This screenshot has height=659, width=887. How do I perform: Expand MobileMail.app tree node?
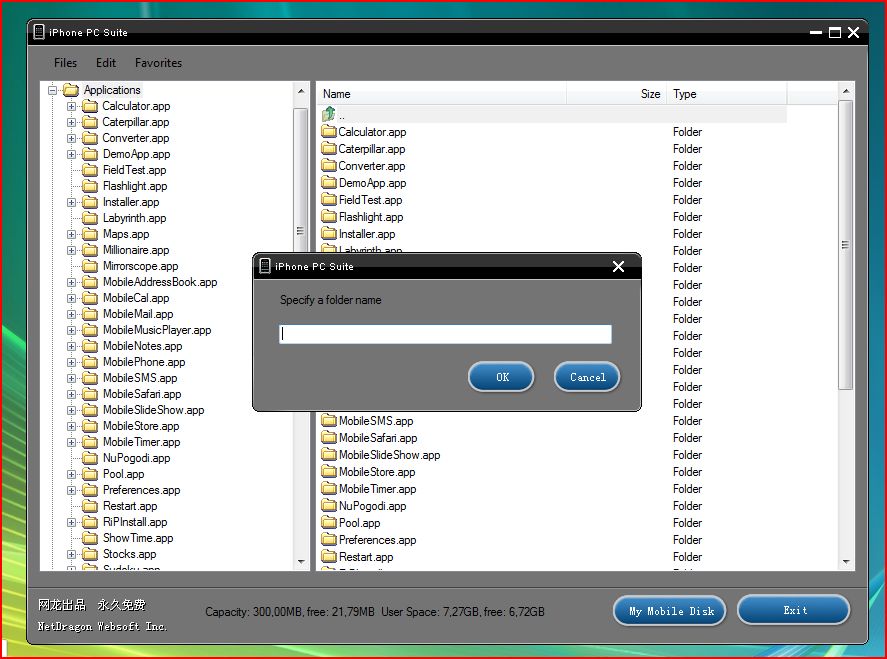coord(71,315)
